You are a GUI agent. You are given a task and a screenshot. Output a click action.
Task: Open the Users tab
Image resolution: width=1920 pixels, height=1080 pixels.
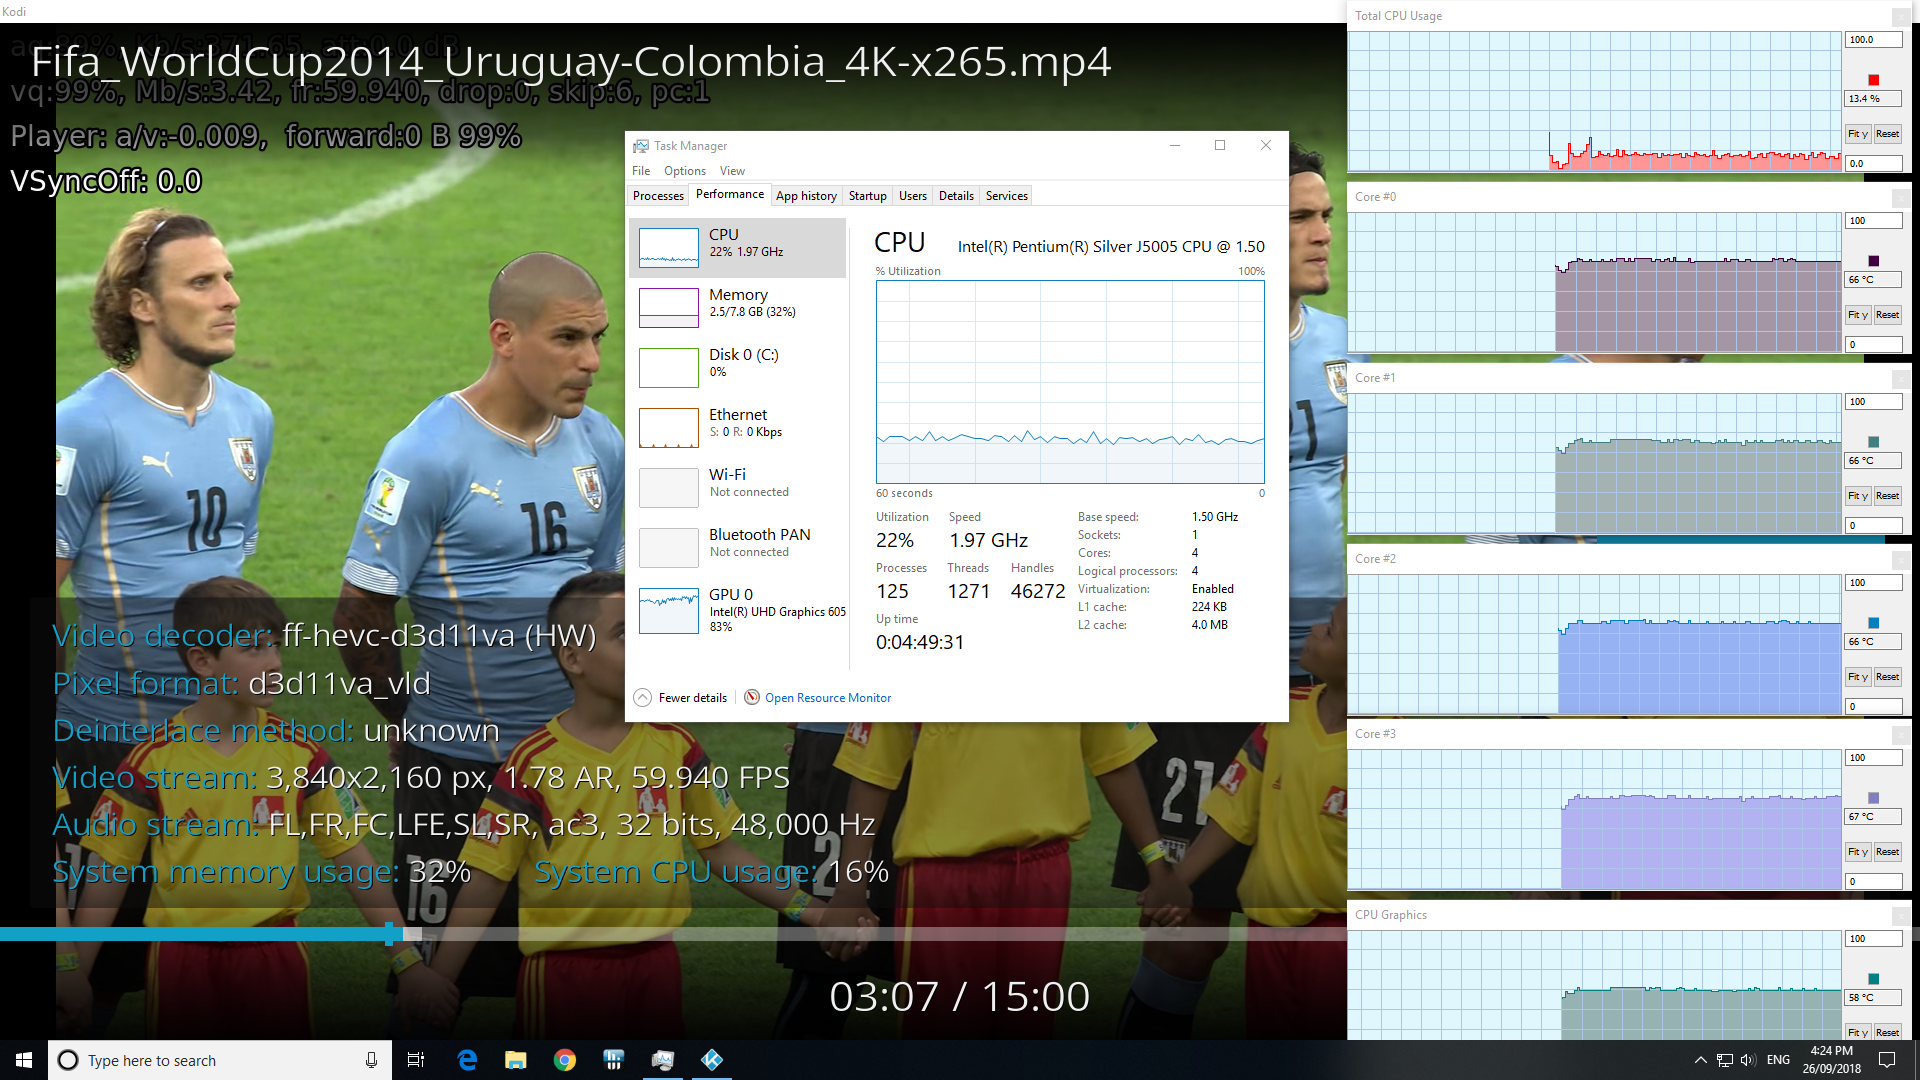click(913, 196)
